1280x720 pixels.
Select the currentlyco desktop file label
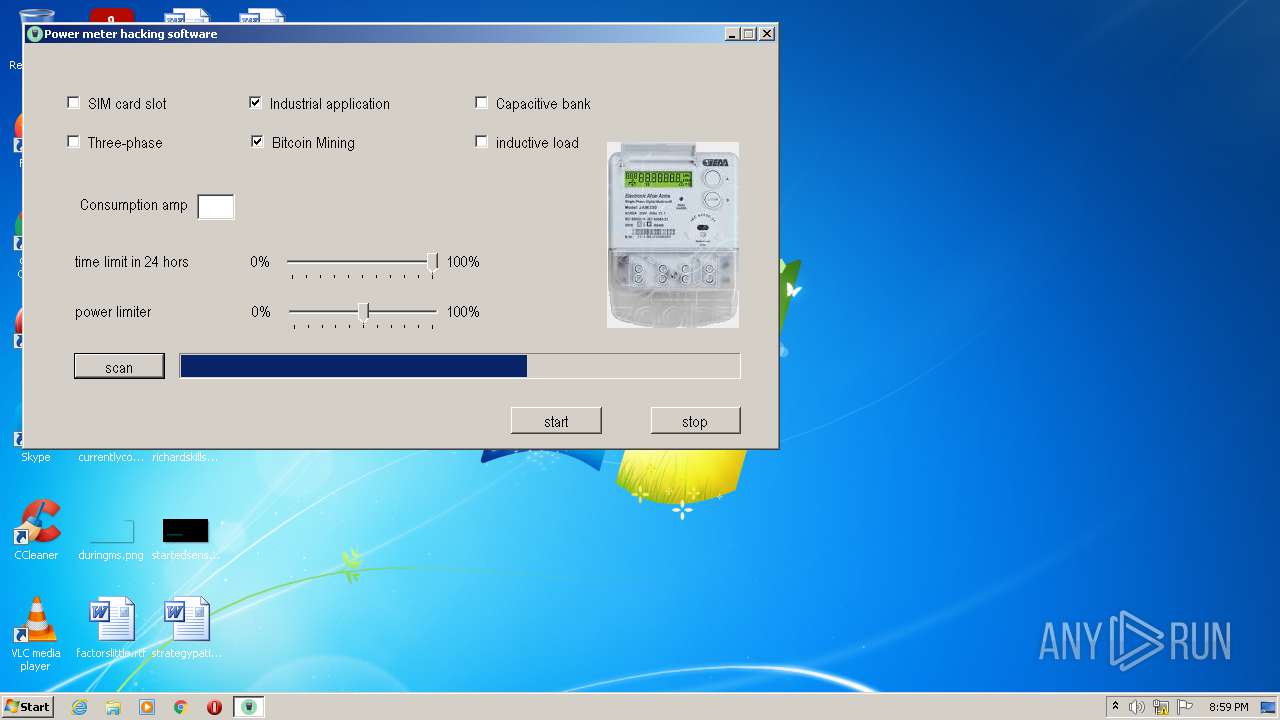(x=111, y=457)
